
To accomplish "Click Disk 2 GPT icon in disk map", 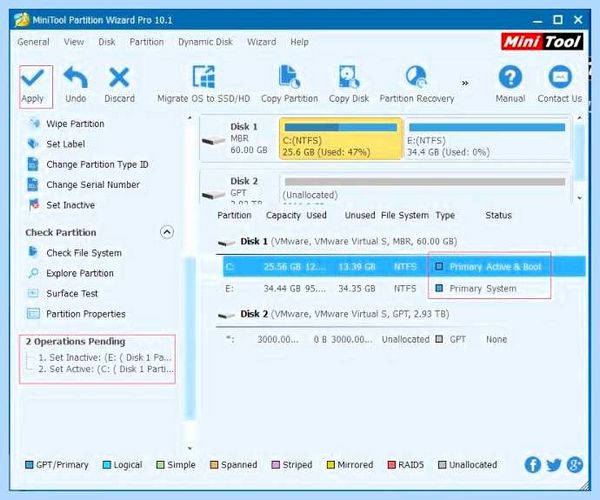I will (x=214, y=195).
